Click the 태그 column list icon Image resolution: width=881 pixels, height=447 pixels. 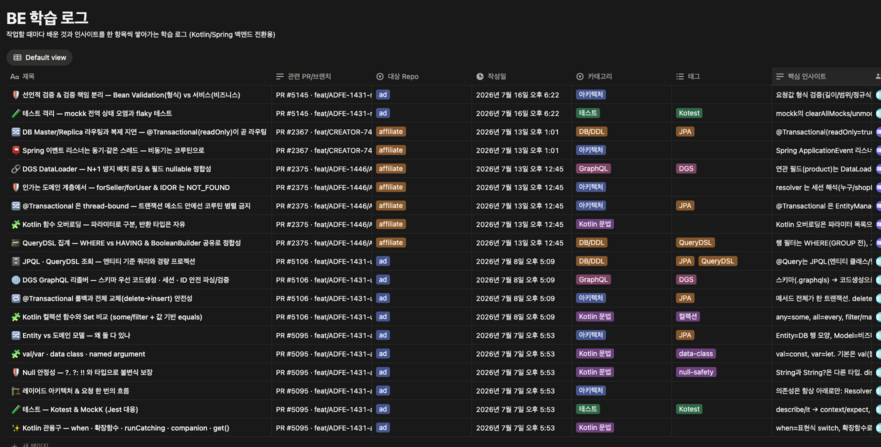[679, 76]
